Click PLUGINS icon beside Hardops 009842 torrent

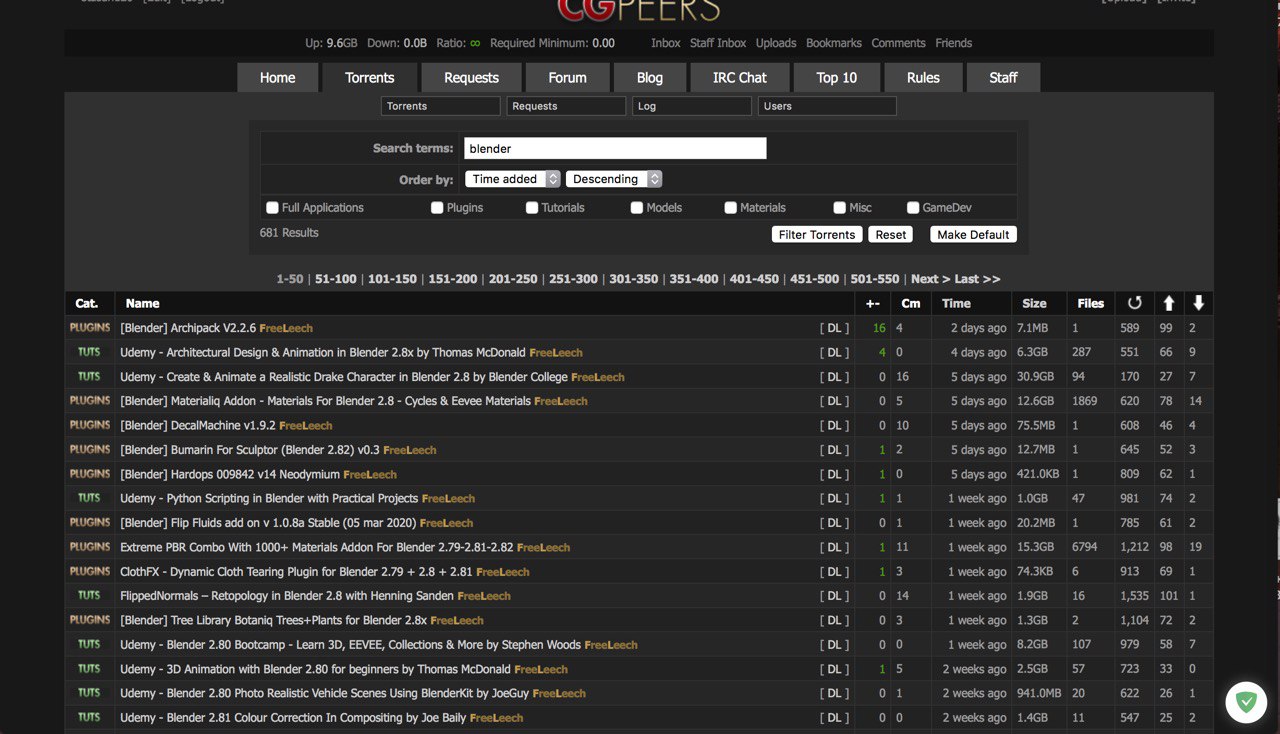(90, 474)
